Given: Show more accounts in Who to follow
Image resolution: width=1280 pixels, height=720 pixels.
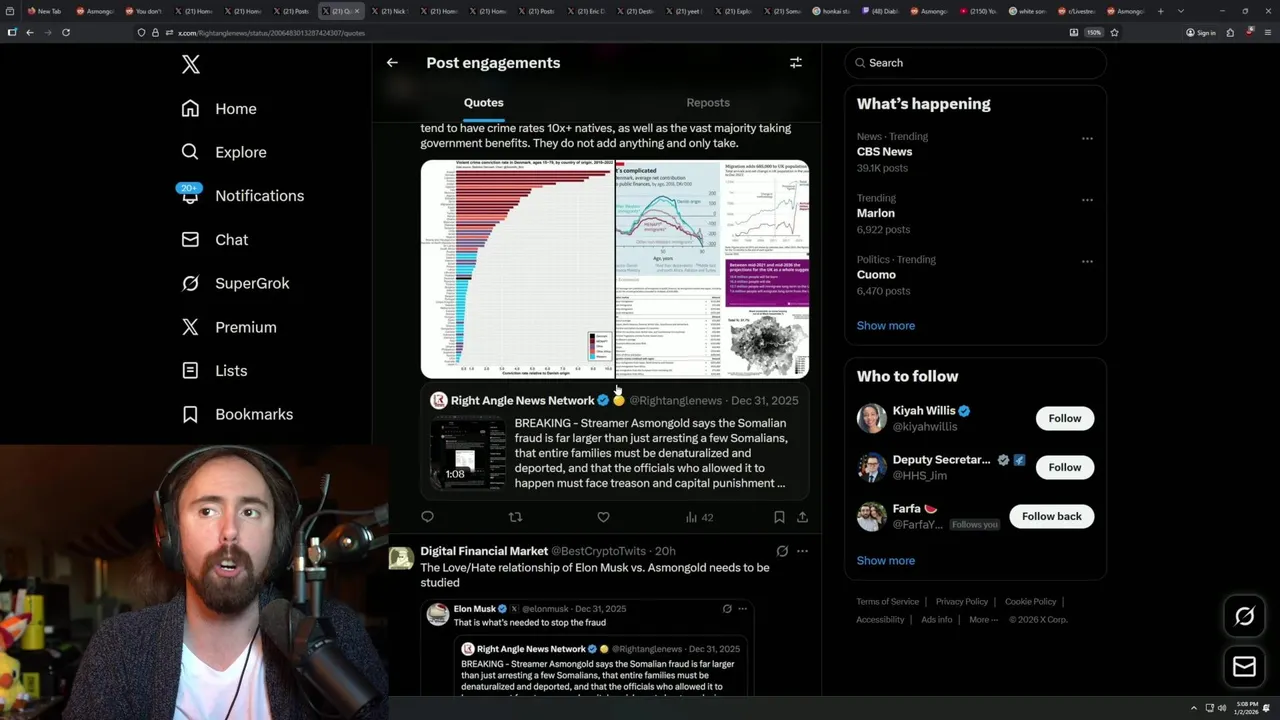Looking at the screenshot, I should 885,560.
